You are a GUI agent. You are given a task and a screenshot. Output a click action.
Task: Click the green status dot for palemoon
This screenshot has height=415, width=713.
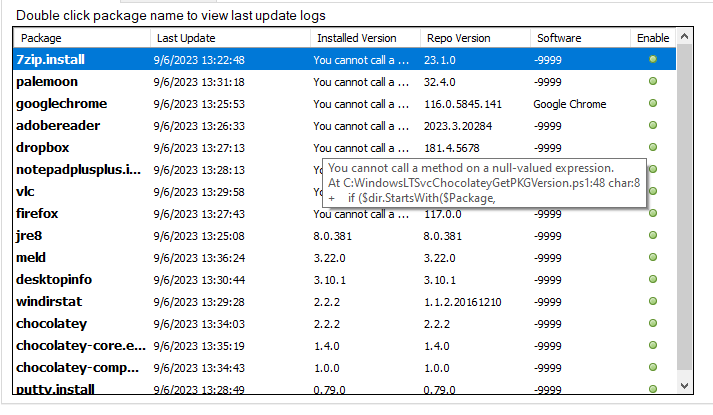point(653,82)
